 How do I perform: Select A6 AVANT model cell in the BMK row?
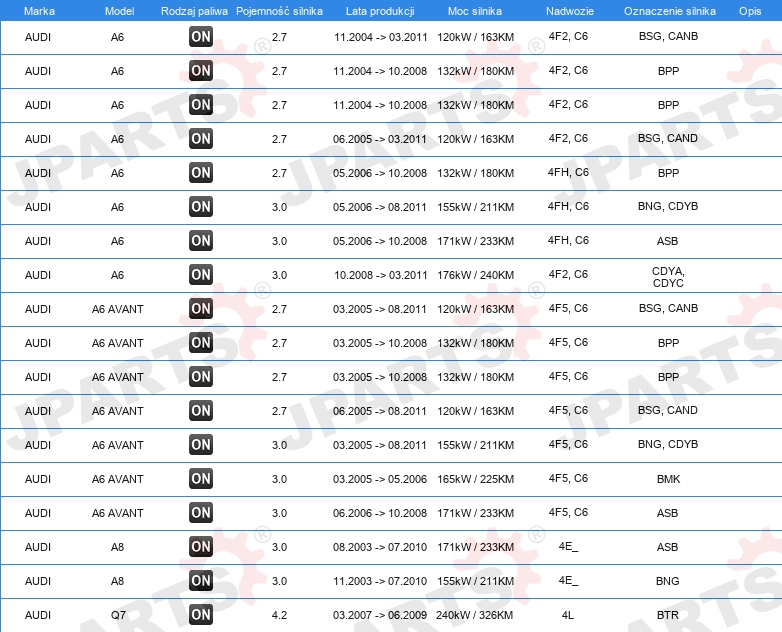point(118,479)
